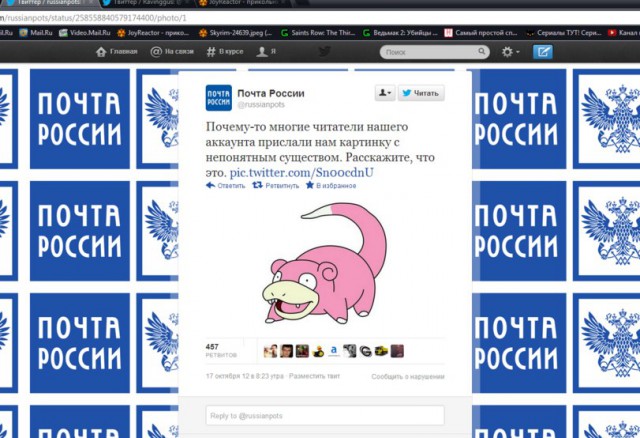Click the search magnifier icon
640x438 pixels.
(482, 51)
